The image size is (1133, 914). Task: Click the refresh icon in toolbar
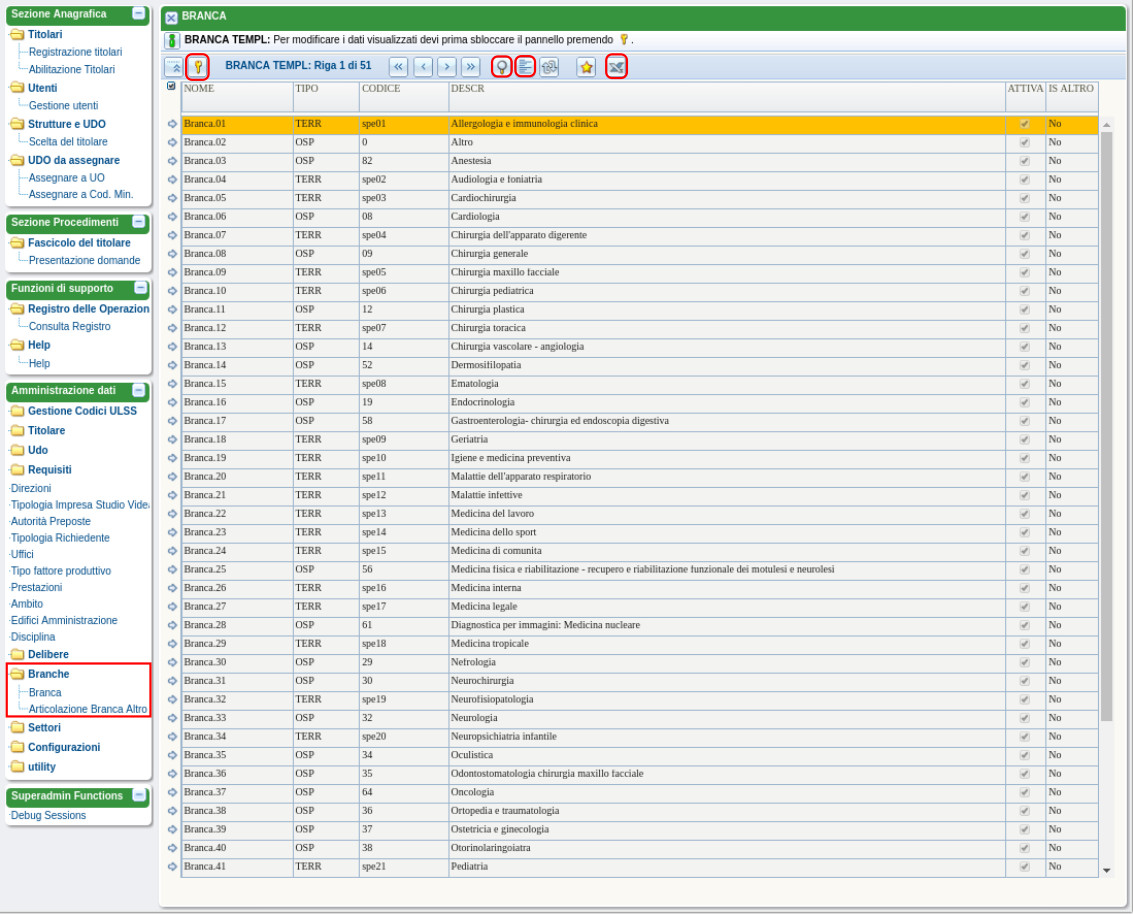point(549,67)
